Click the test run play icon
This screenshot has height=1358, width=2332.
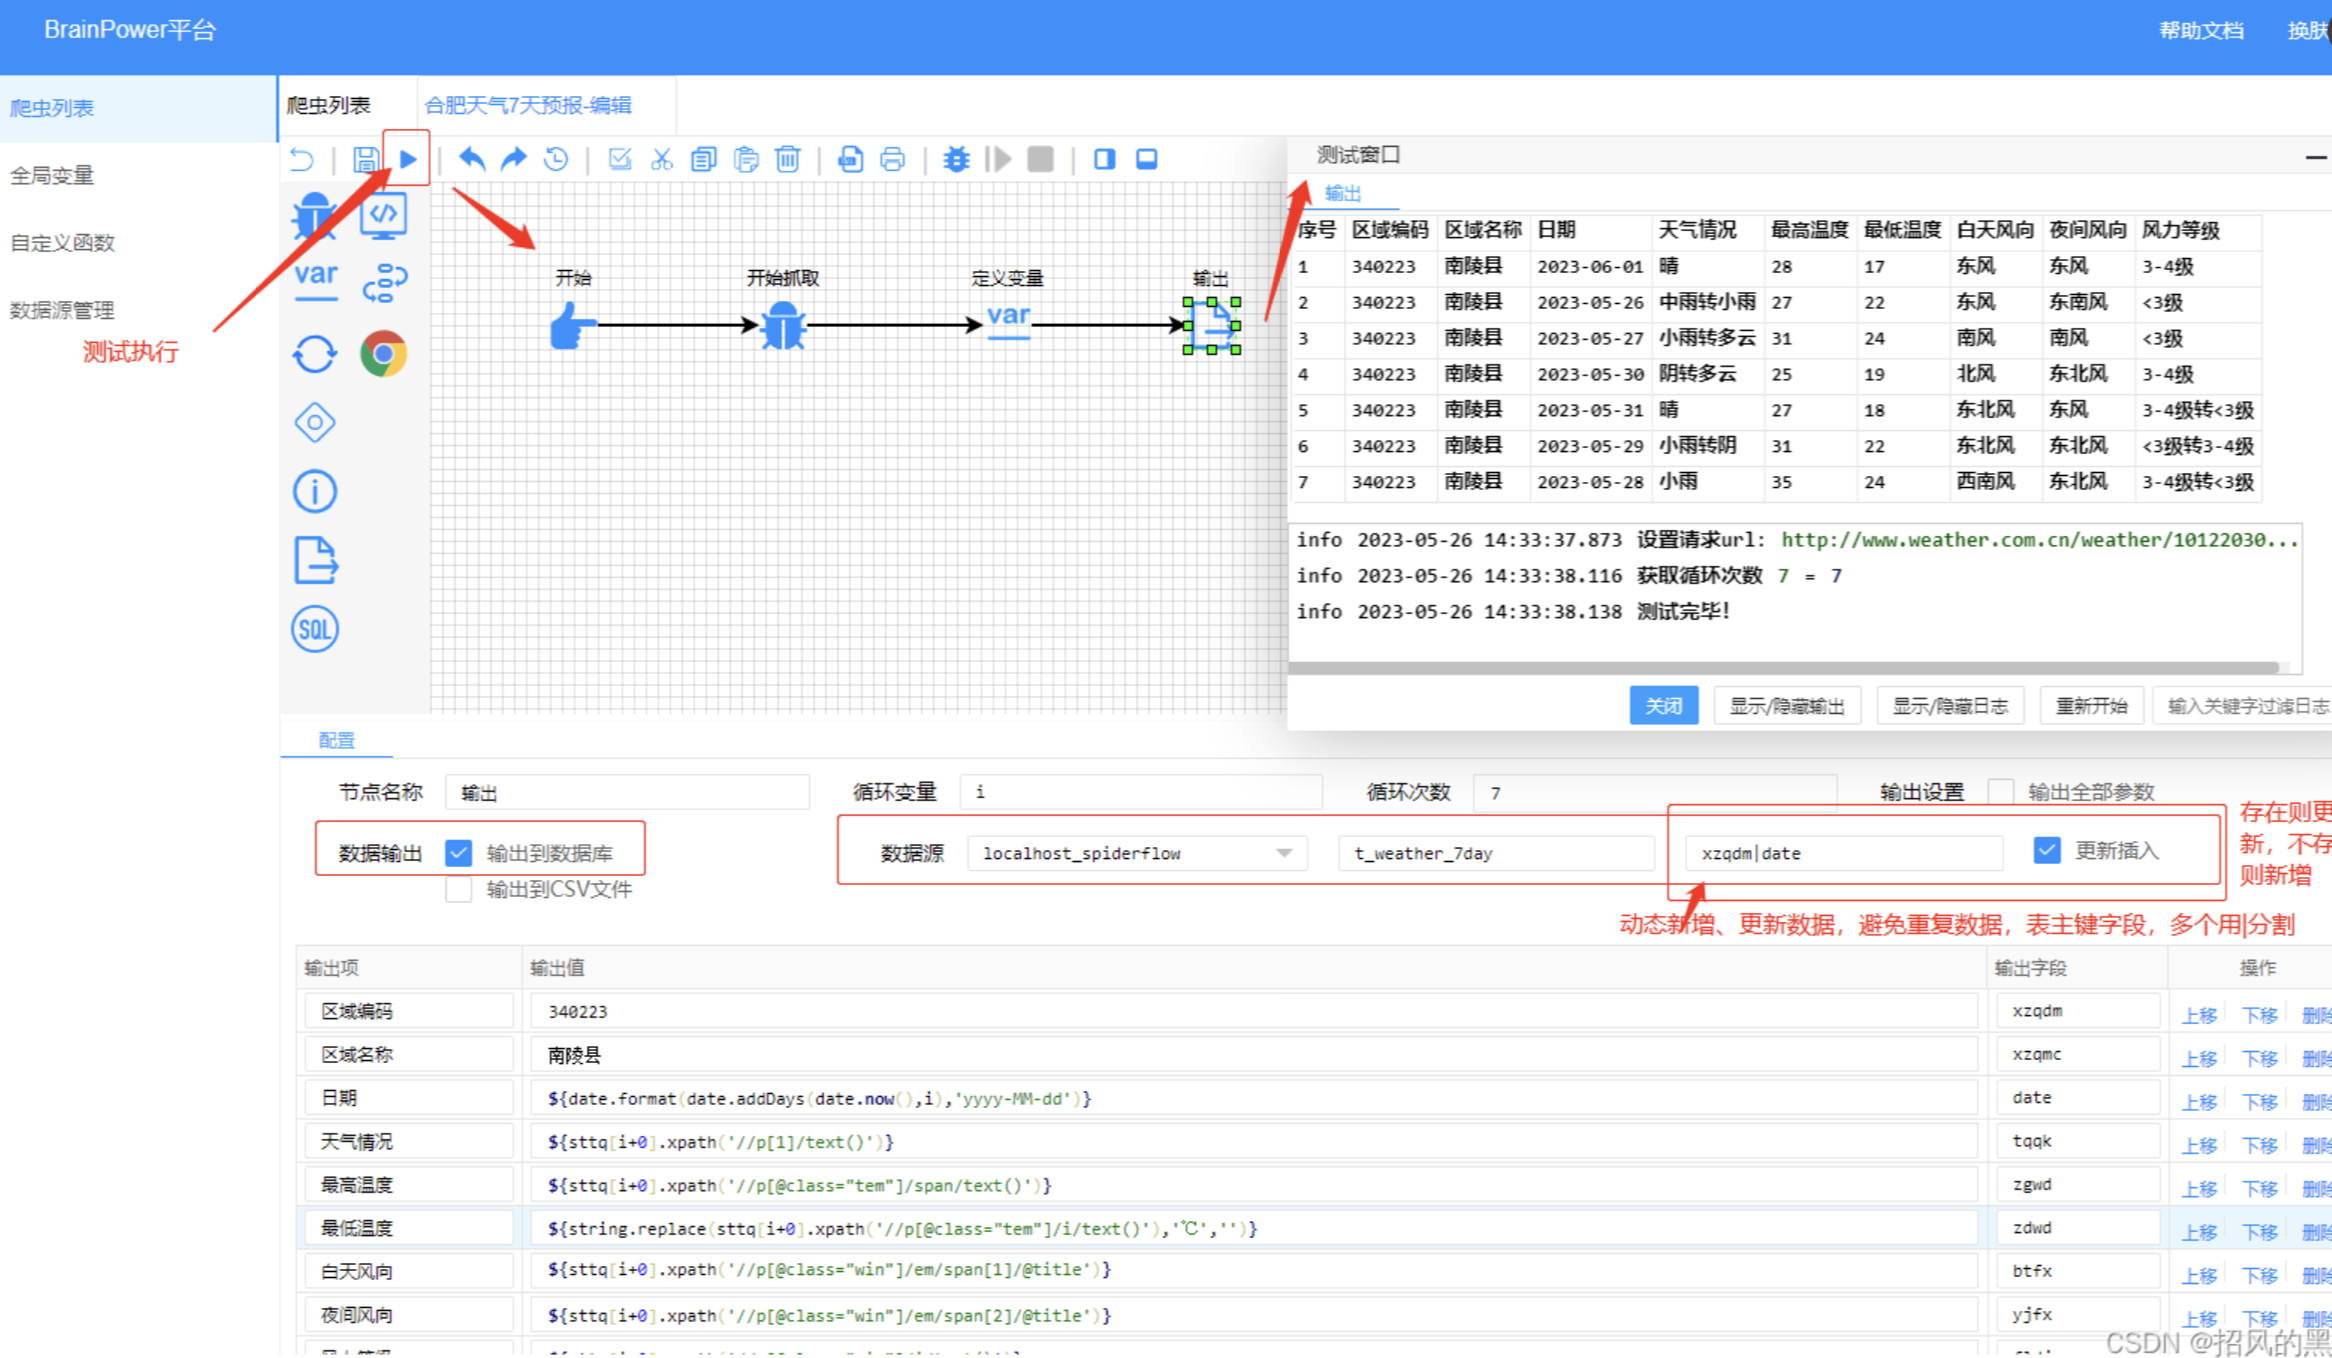coord(408,159)
